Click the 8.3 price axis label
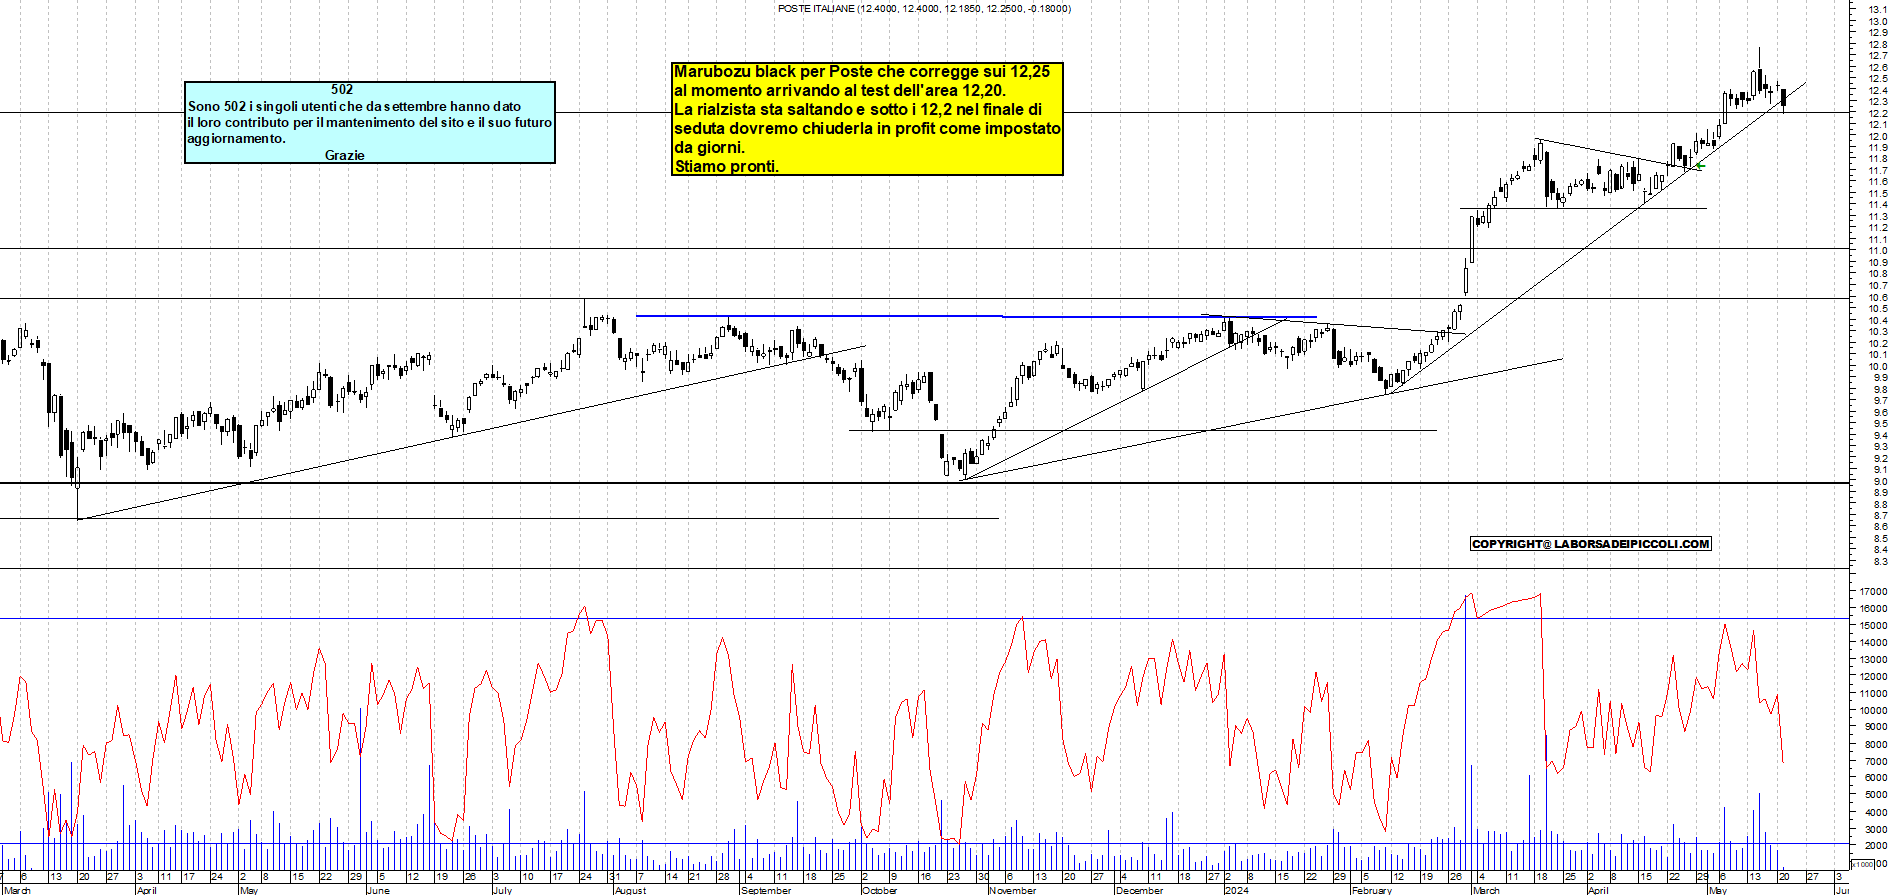 pos(1878,562)
